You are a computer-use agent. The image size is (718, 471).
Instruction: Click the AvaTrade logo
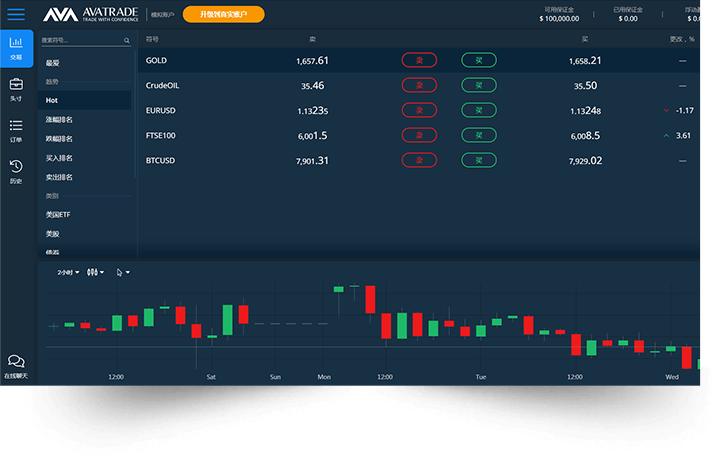(x=92, y=15)
